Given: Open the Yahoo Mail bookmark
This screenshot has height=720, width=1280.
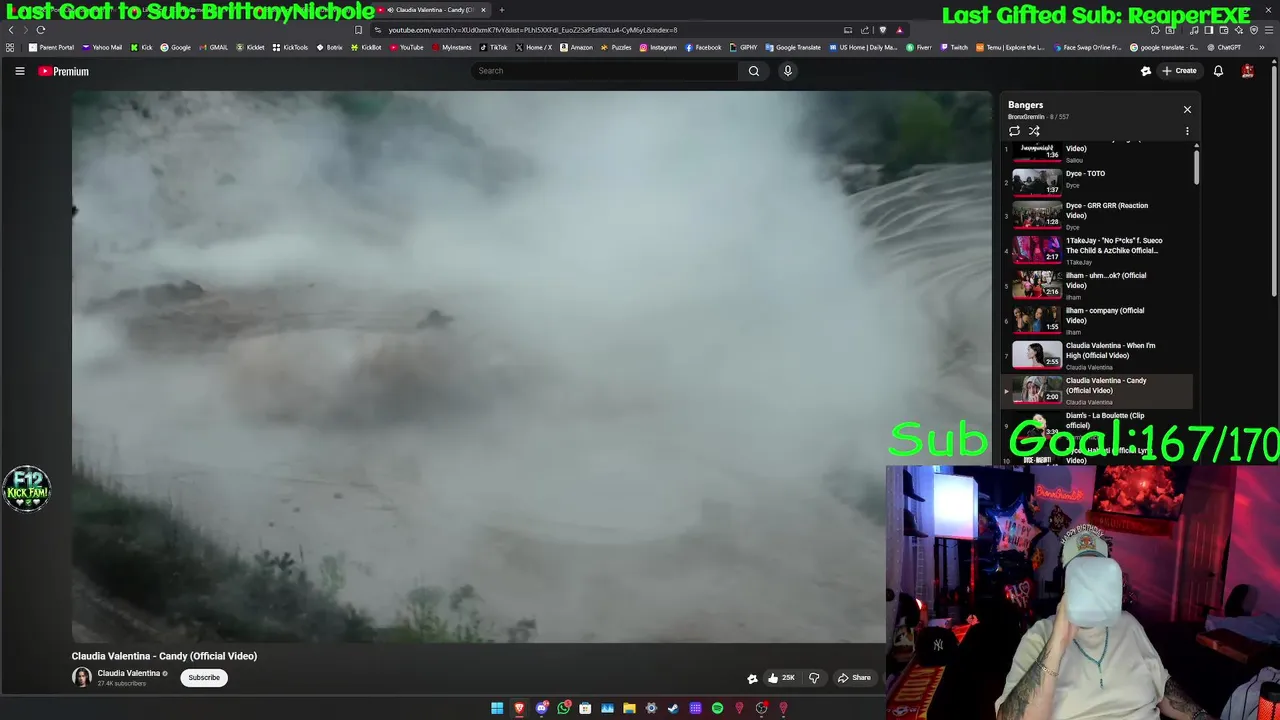Looking at the screenshot, I should pos(103,47).
